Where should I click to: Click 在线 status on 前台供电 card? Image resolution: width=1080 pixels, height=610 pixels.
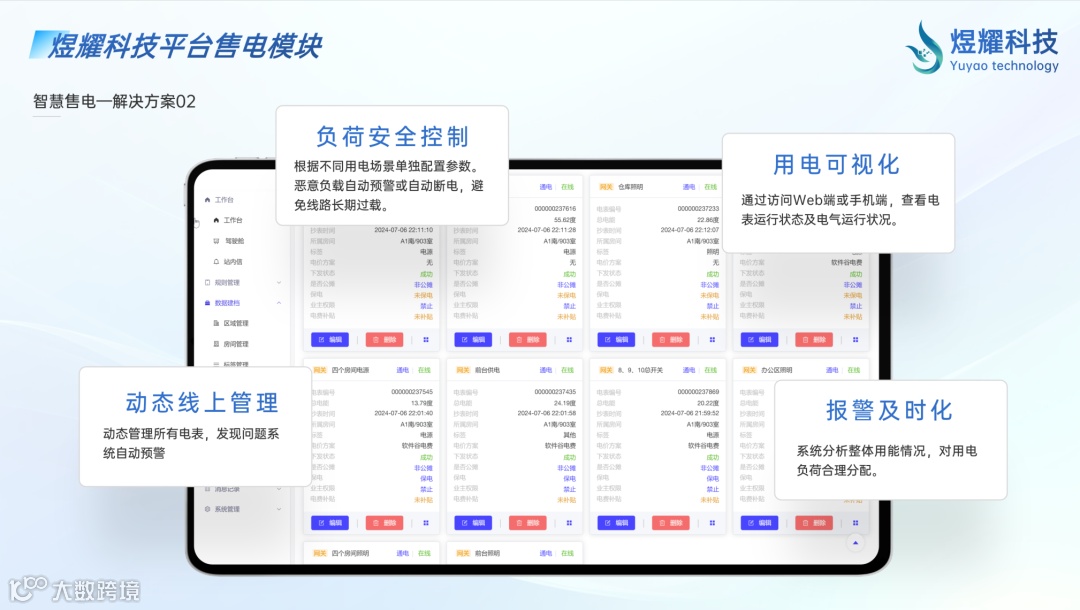click(568, 370)
